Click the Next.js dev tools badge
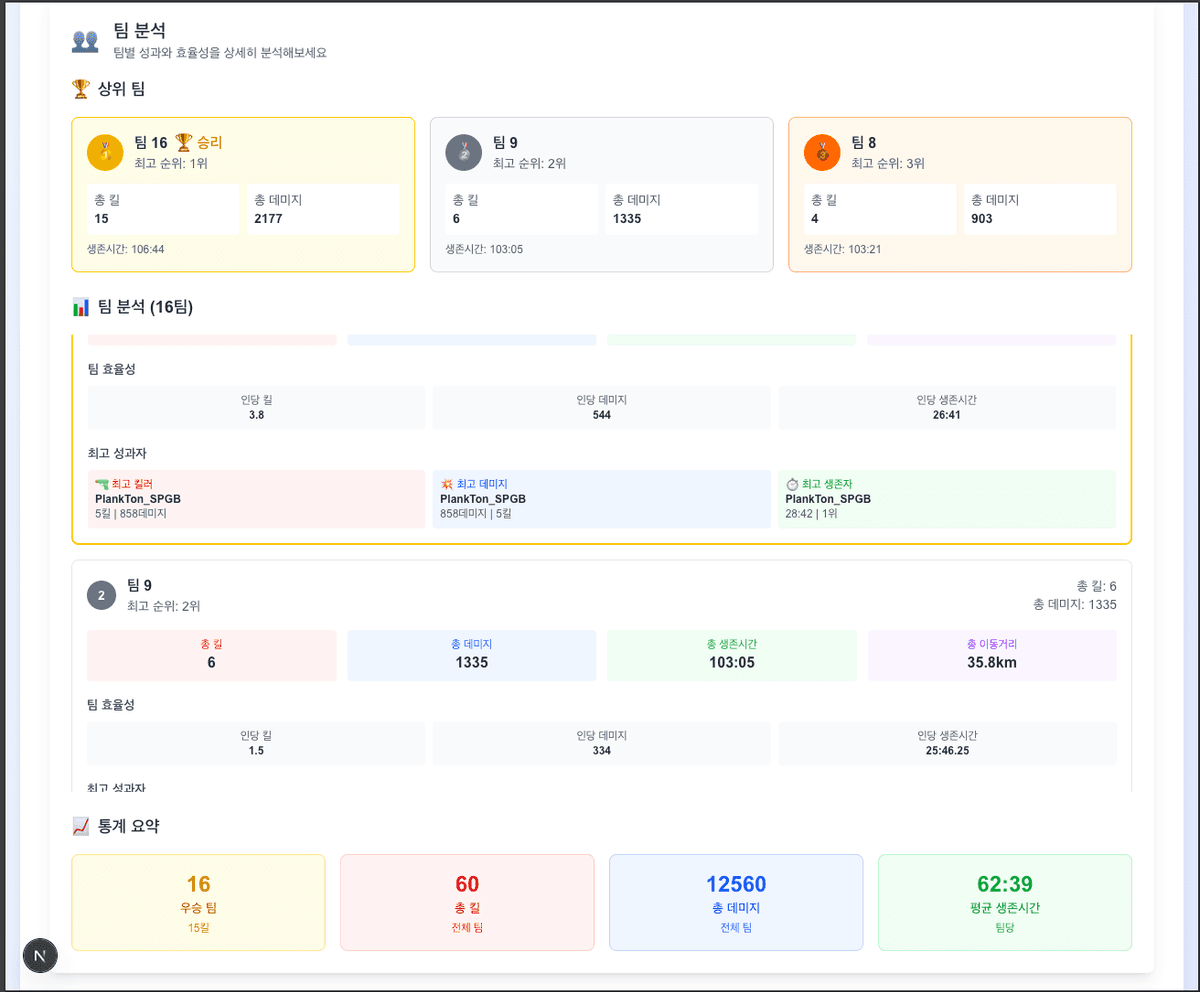 click(40, 956)
